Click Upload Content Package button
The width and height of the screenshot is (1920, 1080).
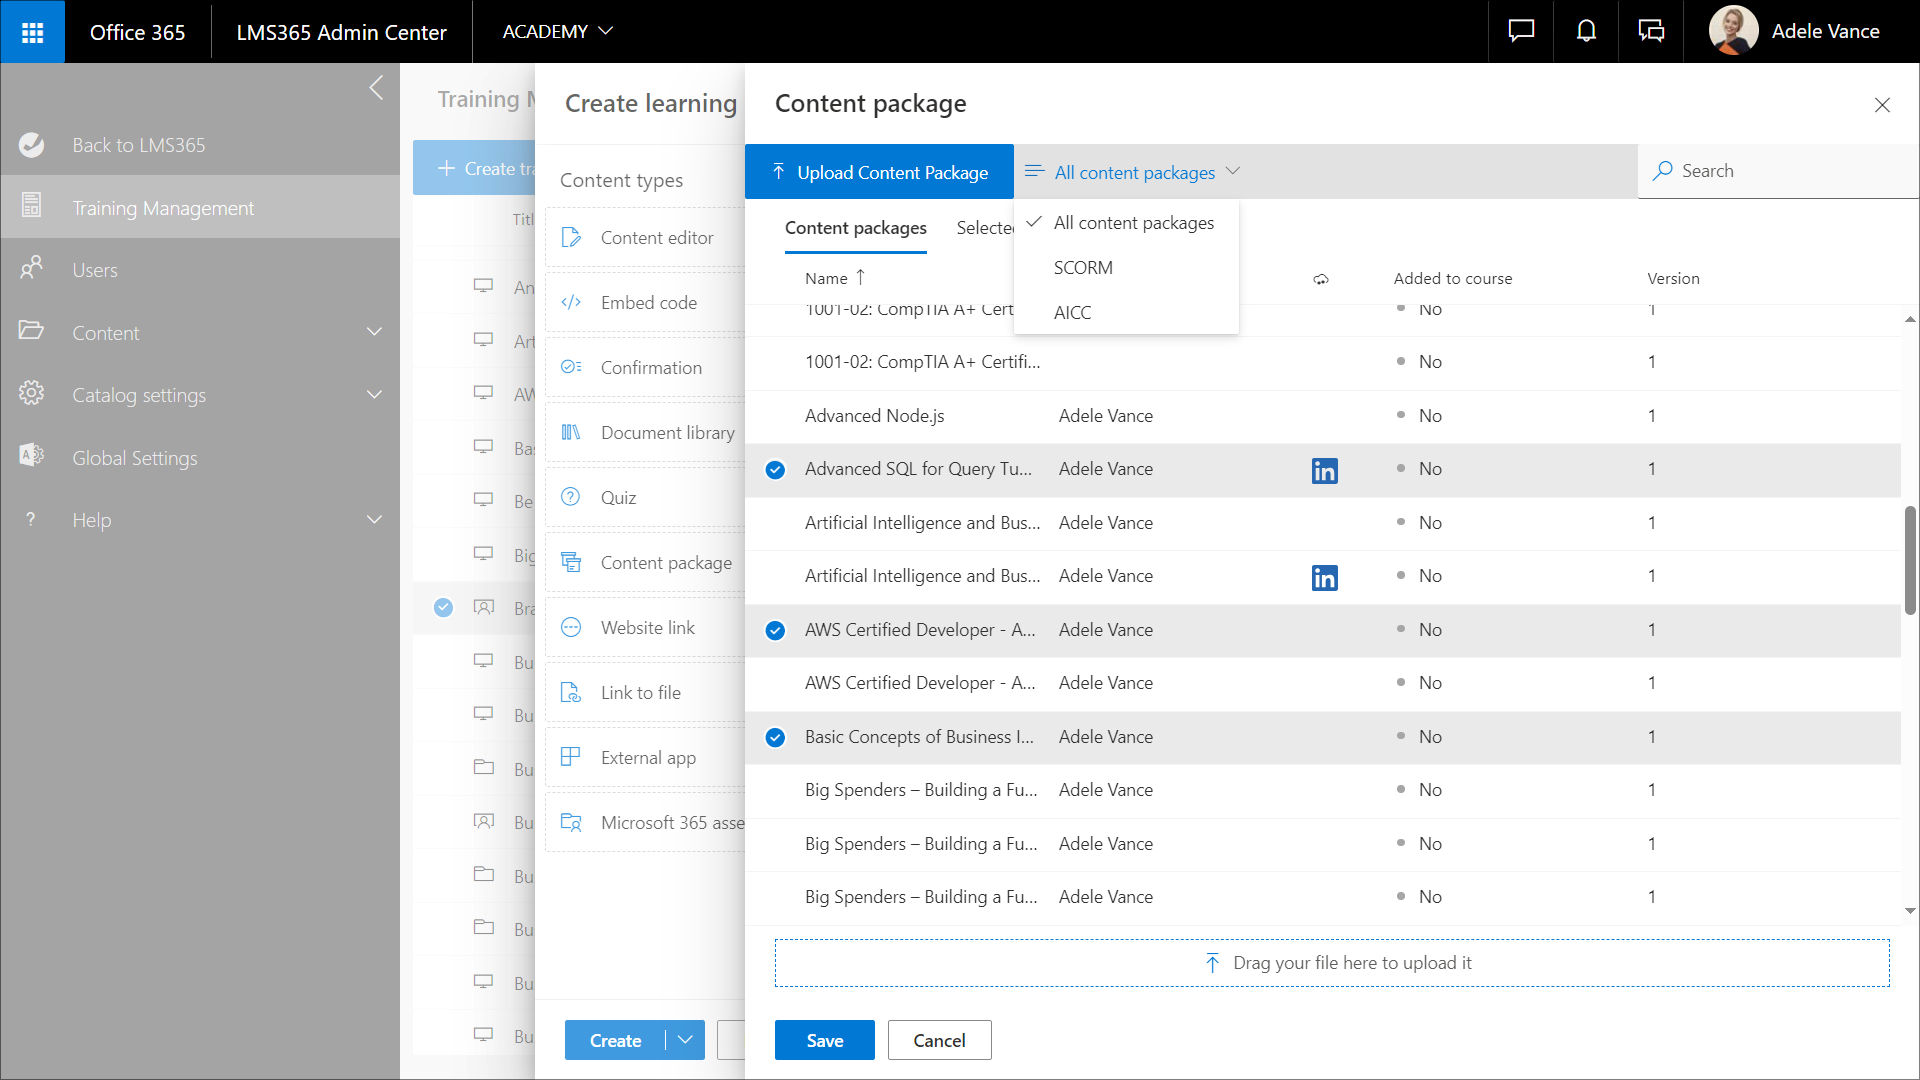(879, 172)
